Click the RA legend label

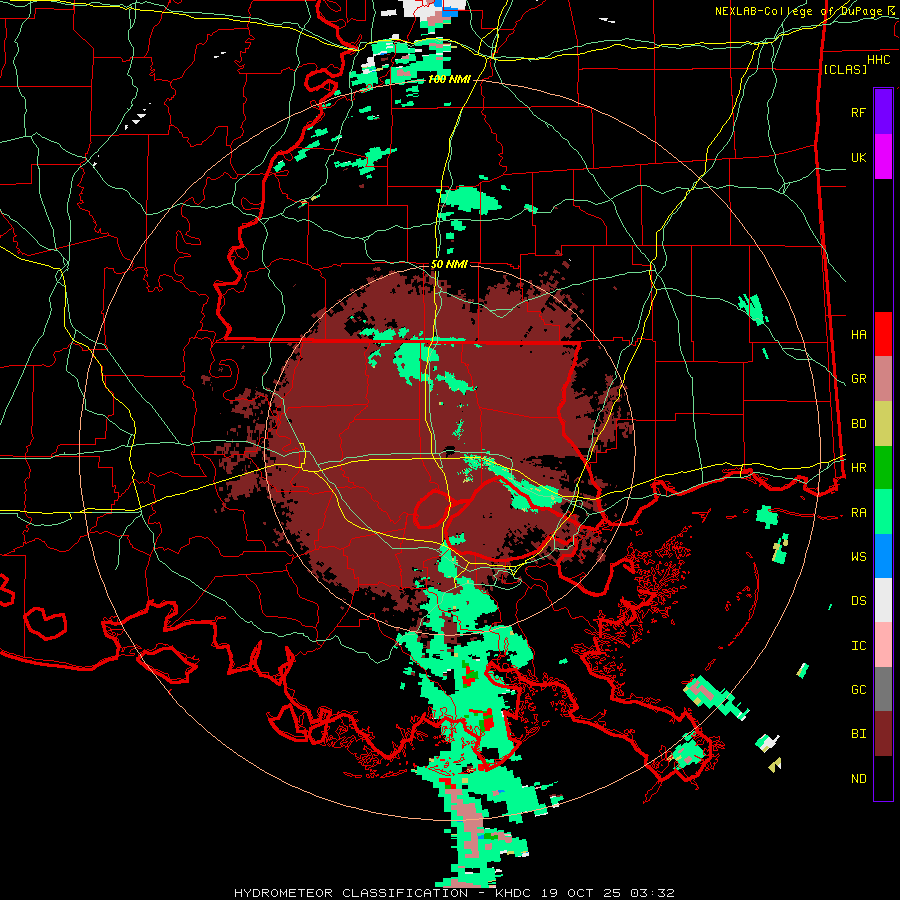858,513
